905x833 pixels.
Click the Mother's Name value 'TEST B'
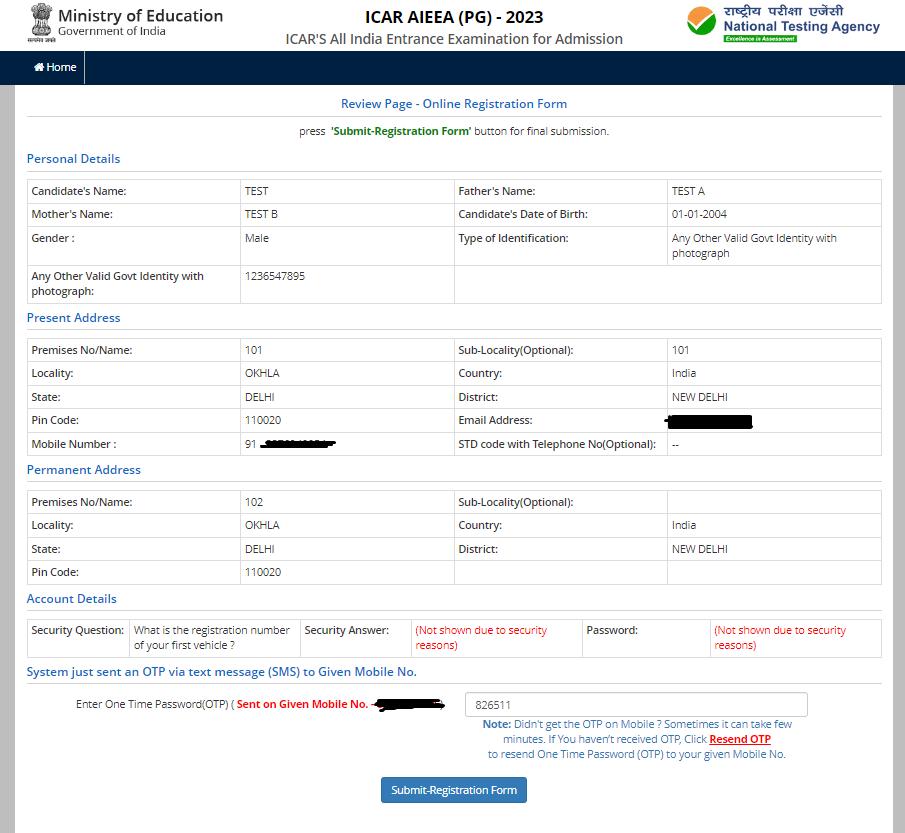pos(261,214)
